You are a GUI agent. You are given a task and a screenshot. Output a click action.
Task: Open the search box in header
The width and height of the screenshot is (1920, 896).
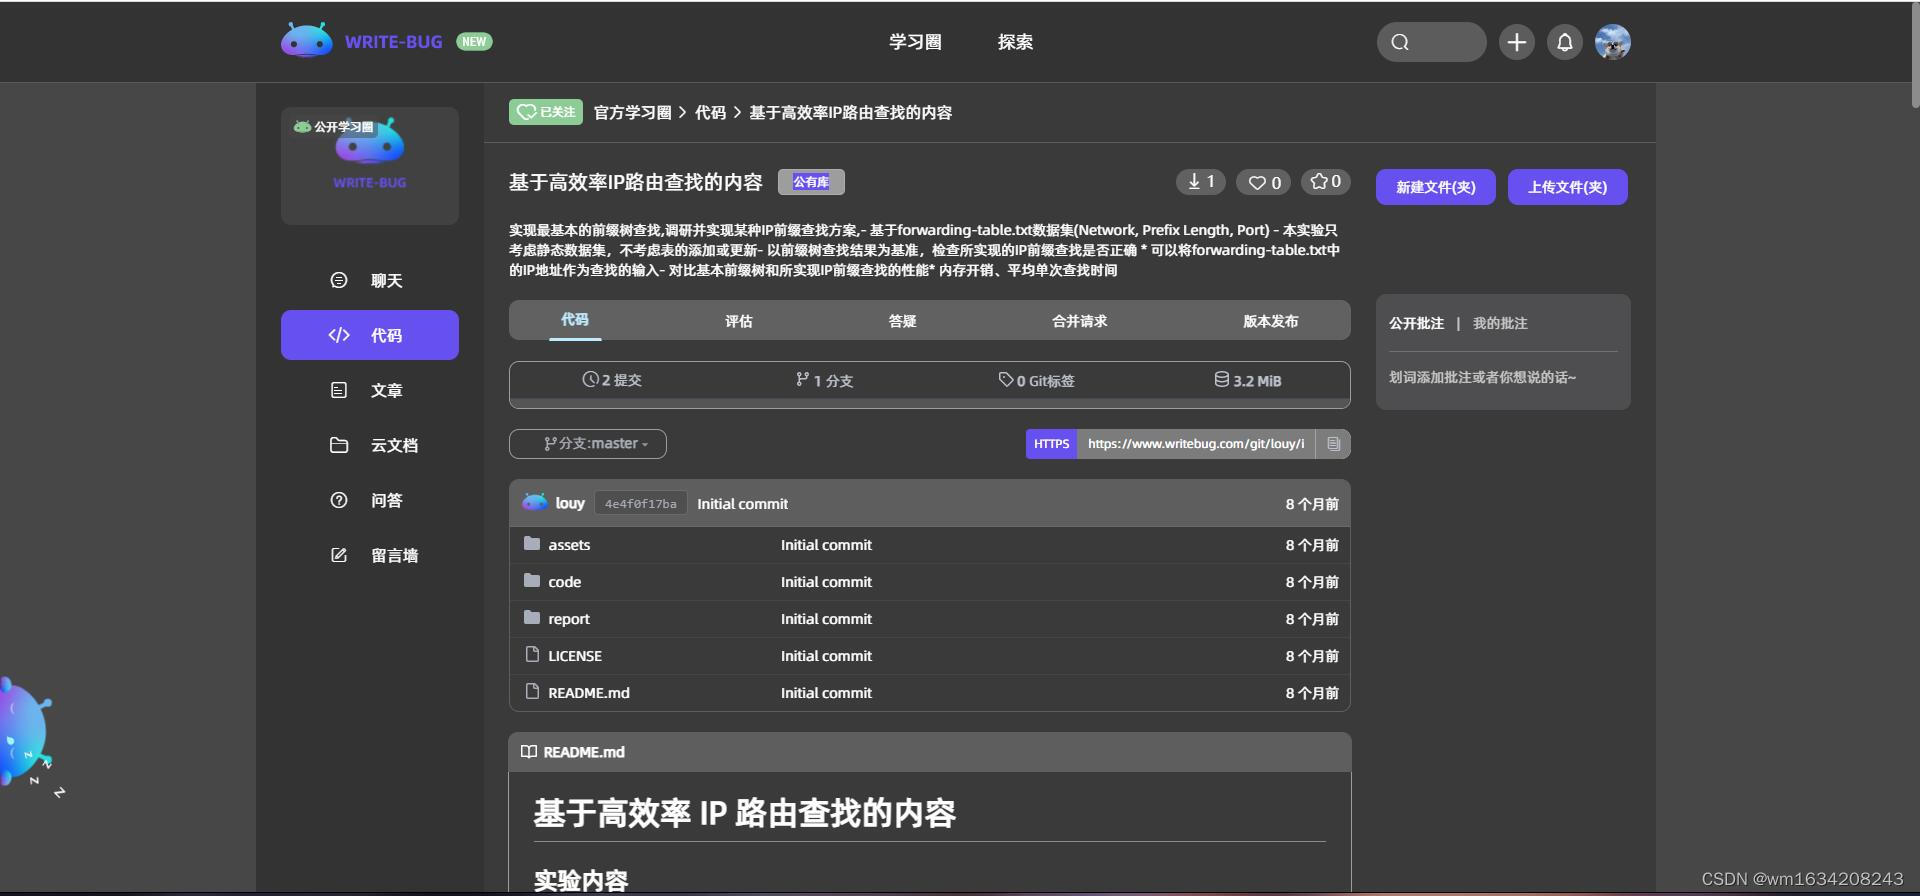(x=1431, y=42)
